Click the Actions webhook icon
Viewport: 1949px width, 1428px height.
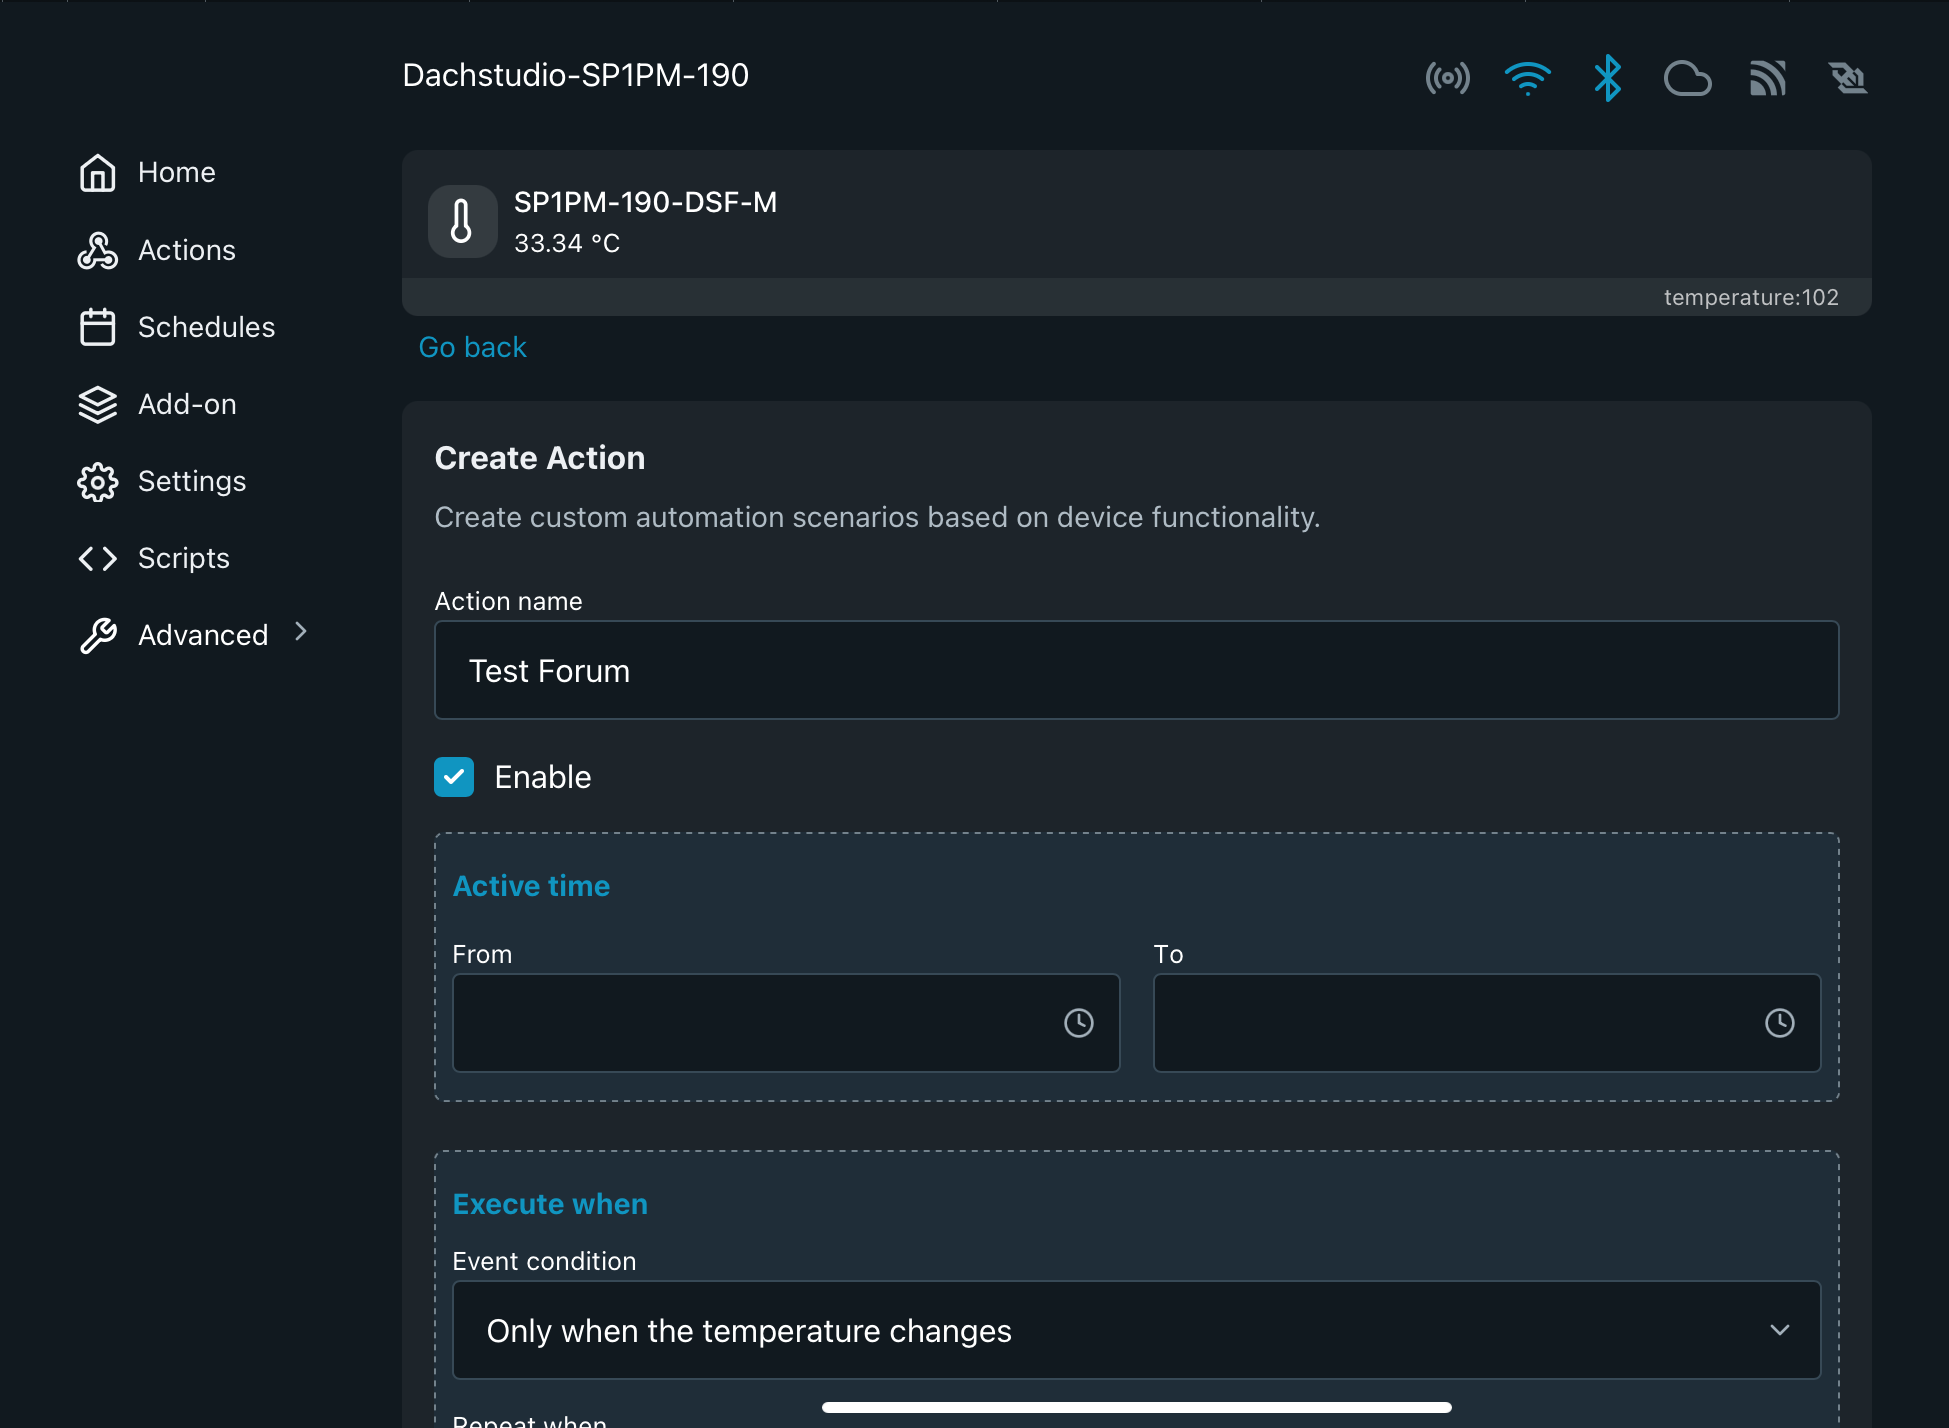coord(97,250)
